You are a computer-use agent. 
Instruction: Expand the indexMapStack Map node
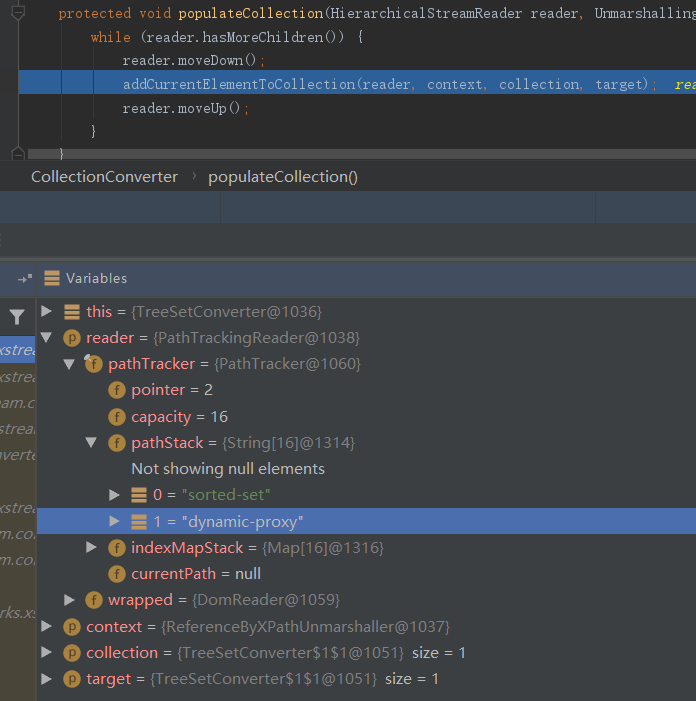coord(91,547)
